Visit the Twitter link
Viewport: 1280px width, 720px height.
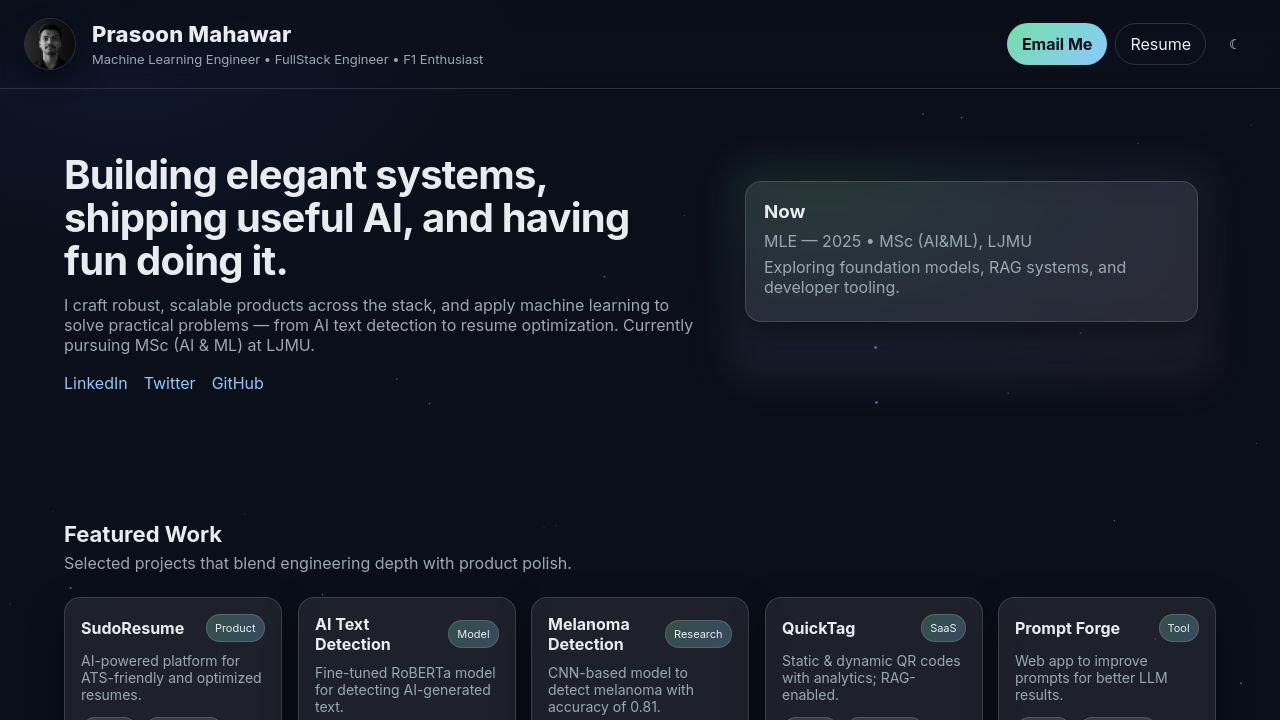170,383
